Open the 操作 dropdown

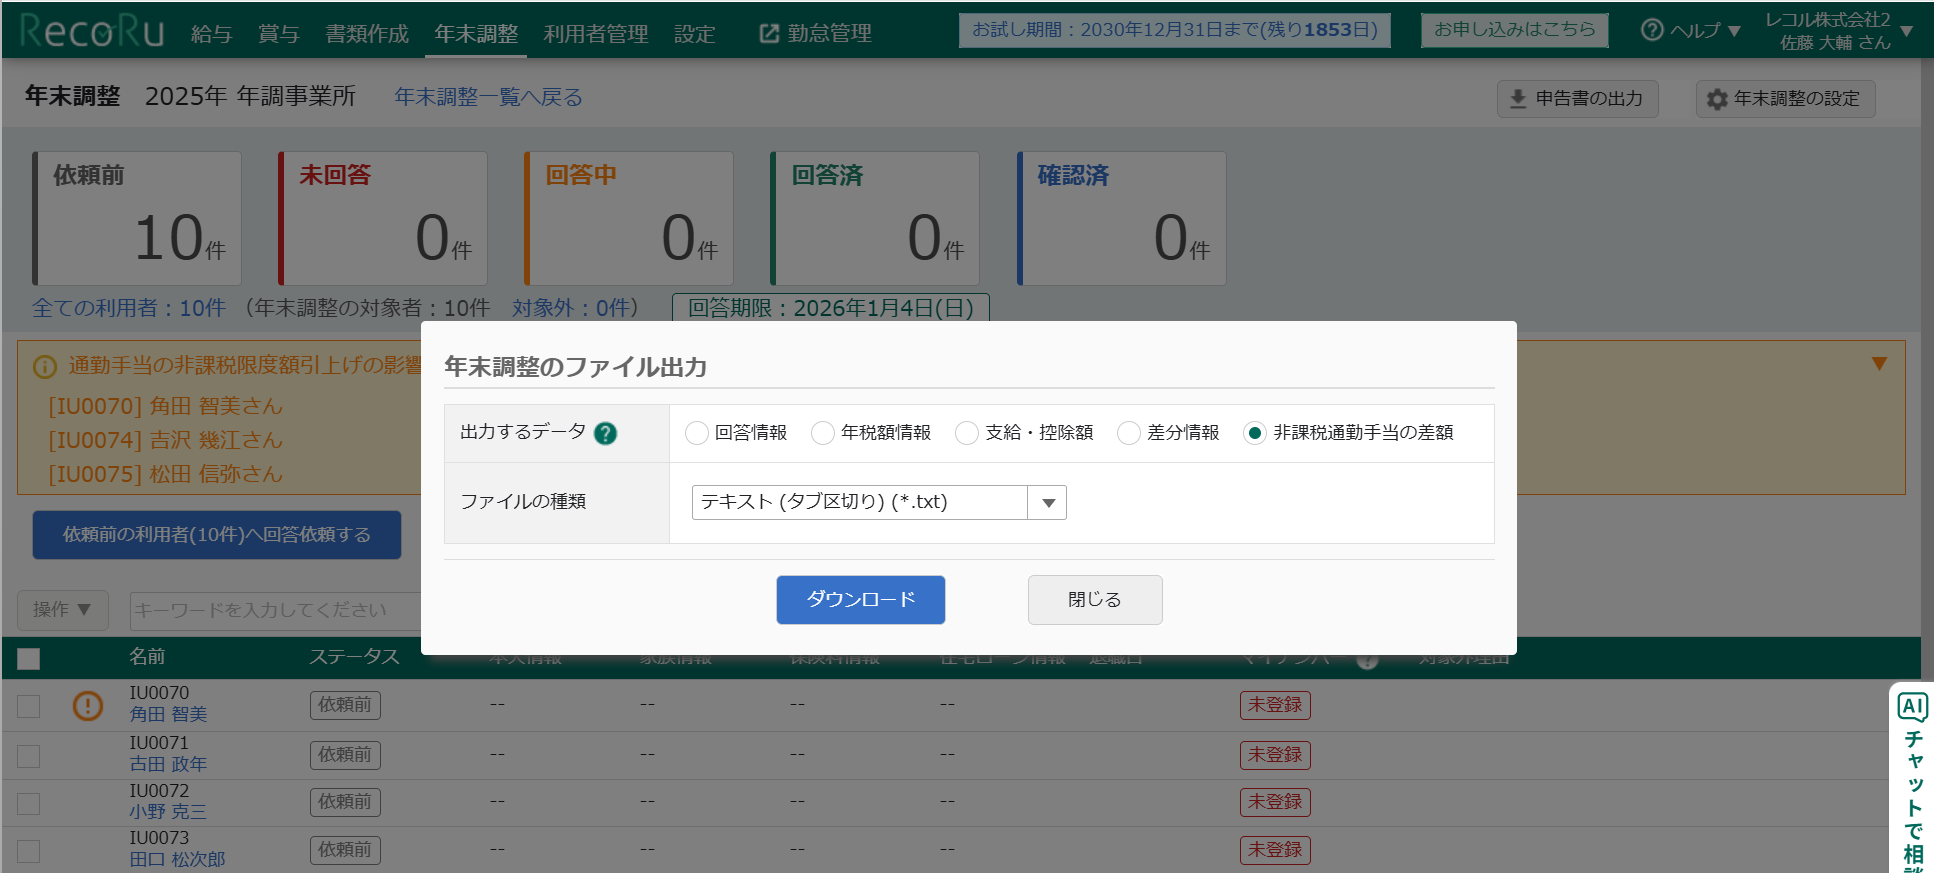tap(62, 610)
